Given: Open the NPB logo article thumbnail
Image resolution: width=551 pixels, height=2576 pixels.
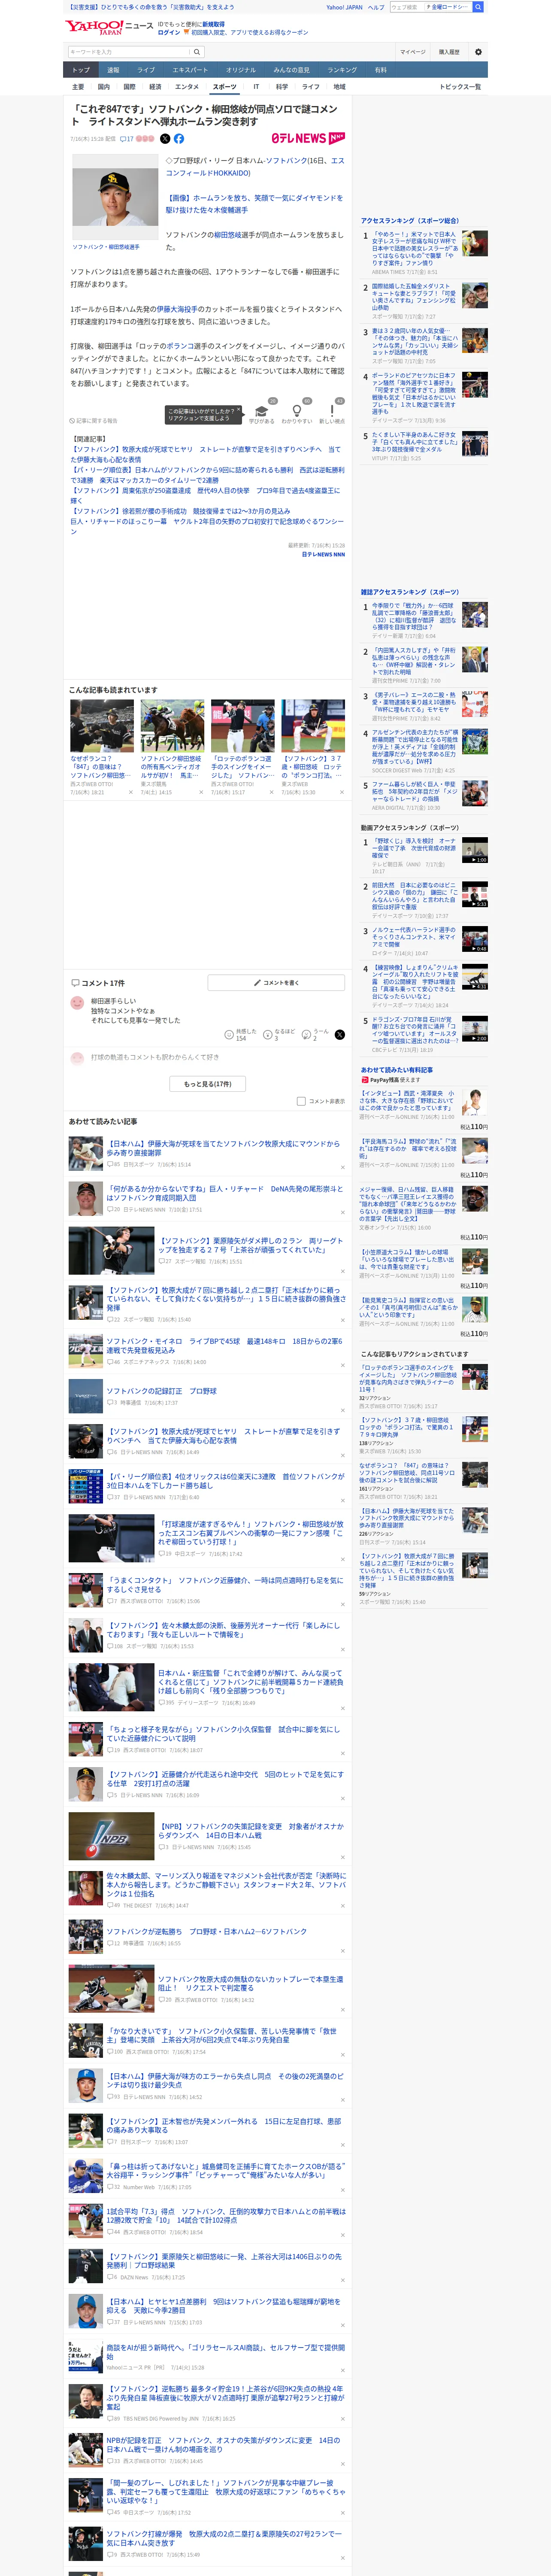Looking at the screenshot, I should pos(111,1835).
